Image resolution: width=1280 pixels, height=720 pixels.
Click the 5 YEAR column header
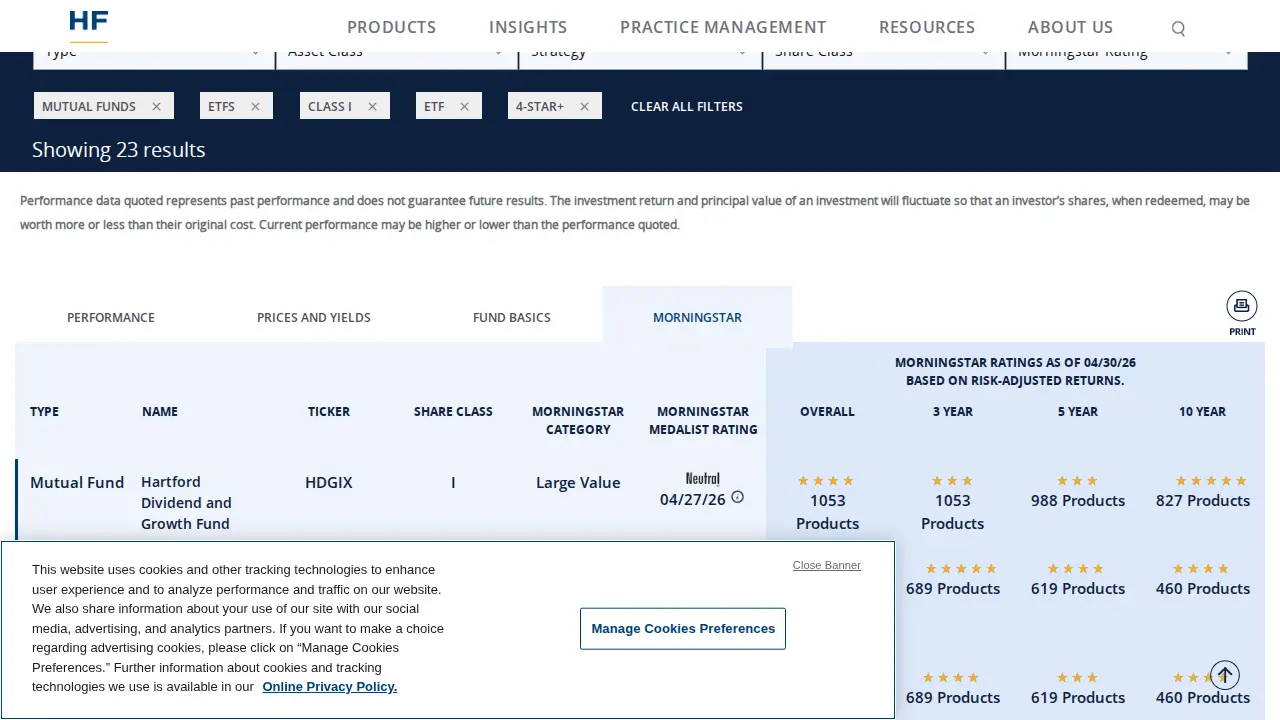tap(1078, 411)
